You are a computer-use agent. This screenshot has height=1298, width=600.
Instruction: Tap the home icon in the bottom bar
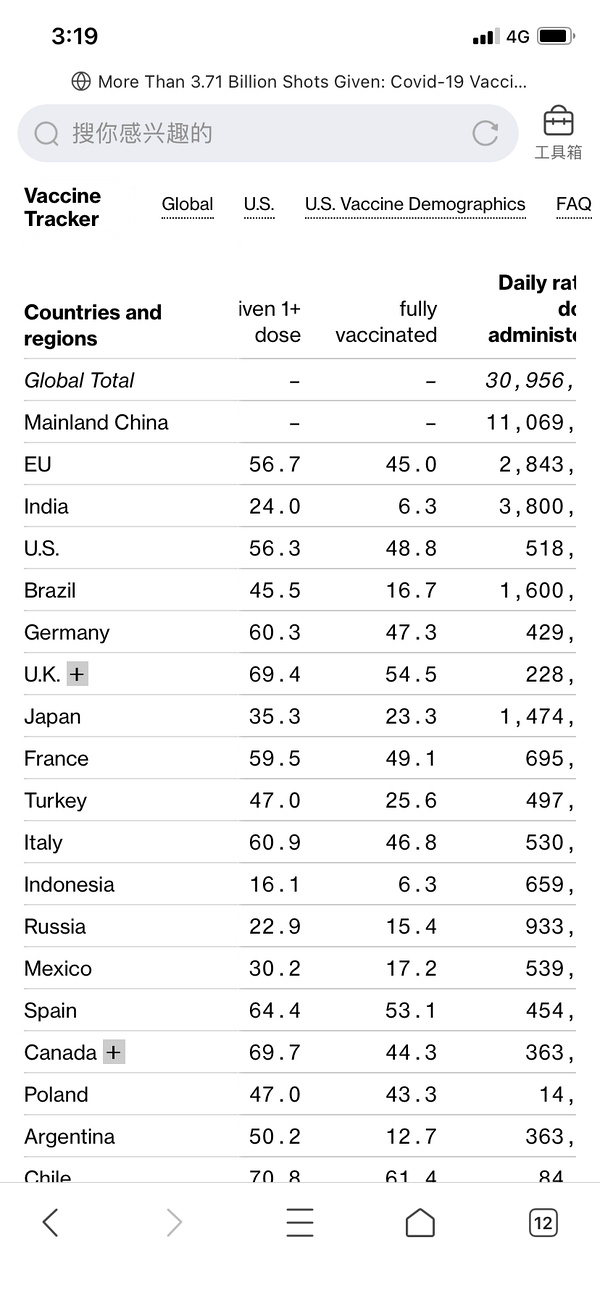[x=420, y=1222]
